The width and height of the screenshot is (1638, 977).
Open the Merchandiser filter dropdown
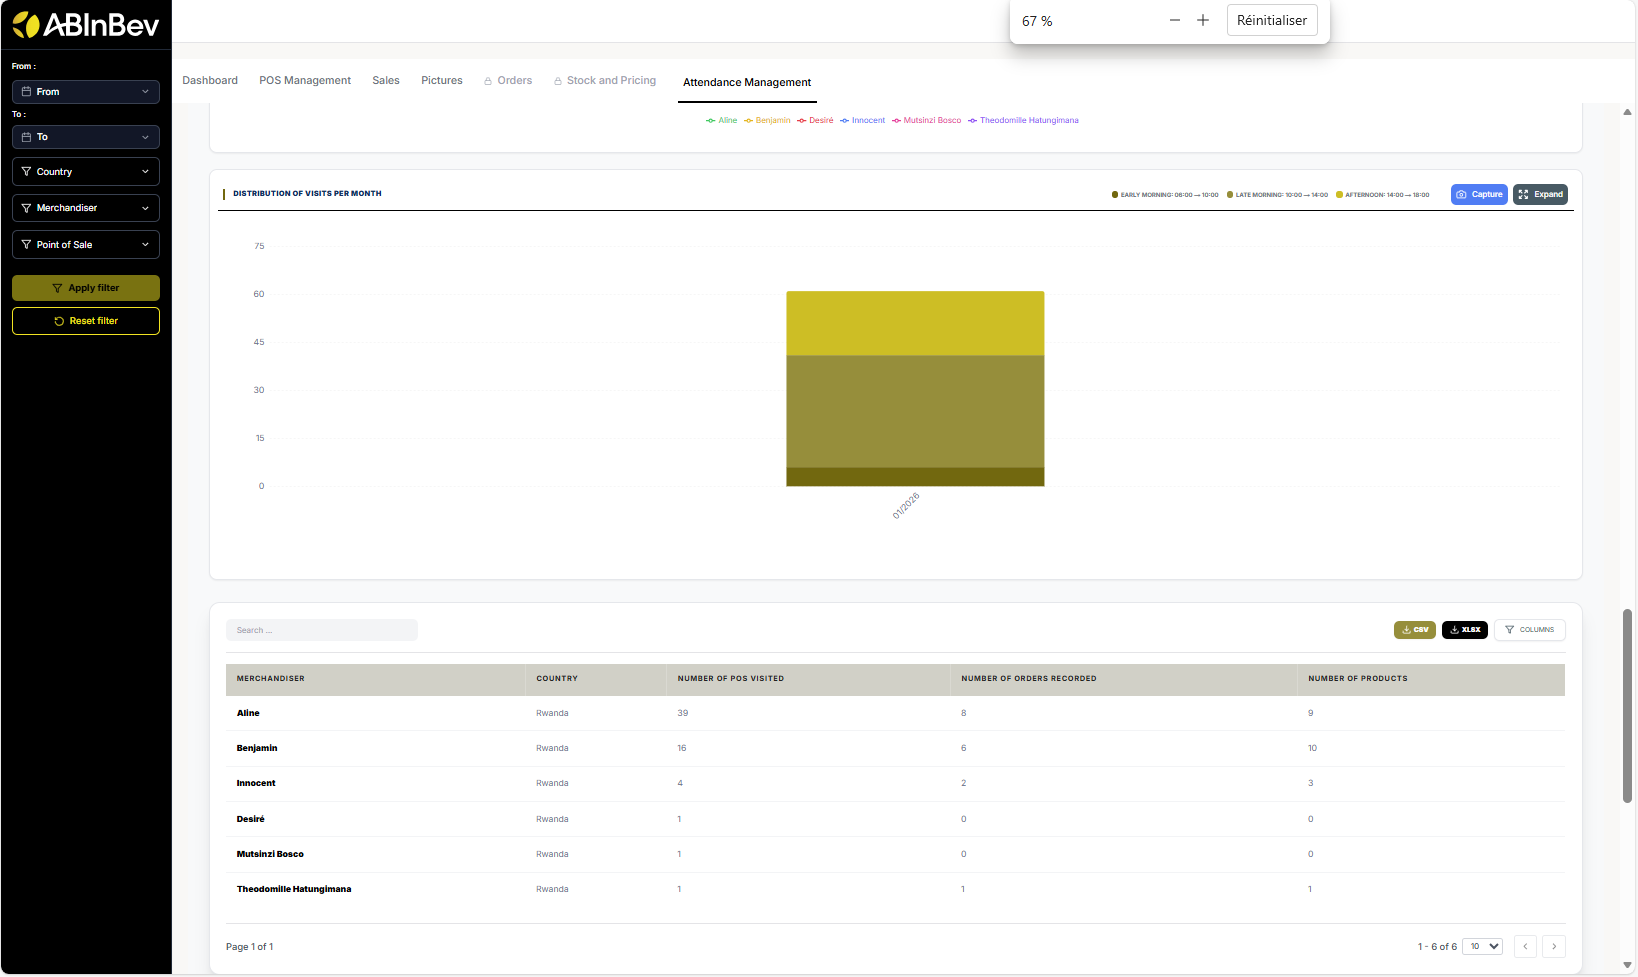pyautogui.click(x=86, y=208)
